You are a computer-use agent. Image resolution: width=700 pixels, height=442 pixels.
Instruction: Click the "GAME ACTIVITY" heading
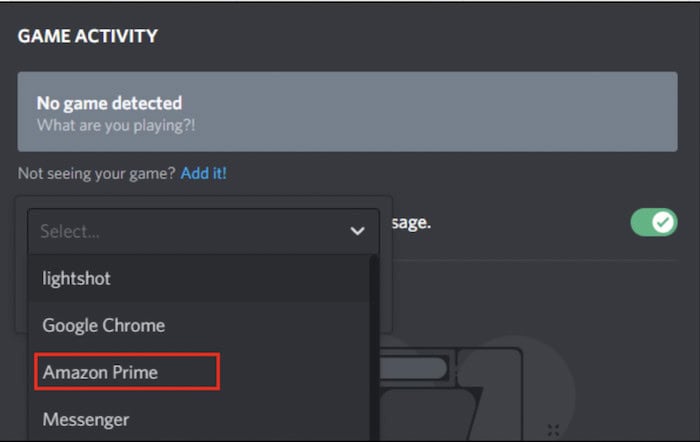click(x=88, y=36)
